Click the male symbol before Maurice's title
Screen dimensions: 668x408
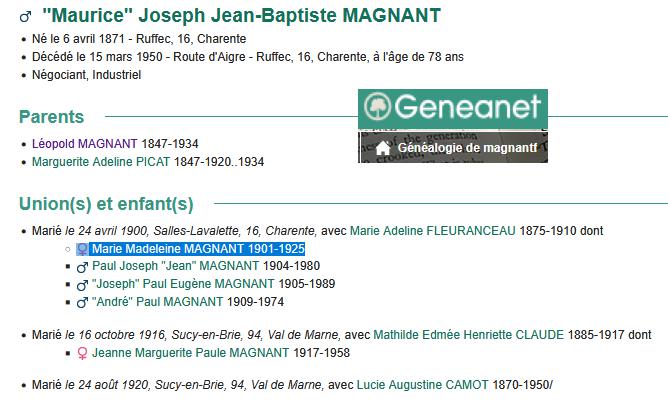point(26,17)
